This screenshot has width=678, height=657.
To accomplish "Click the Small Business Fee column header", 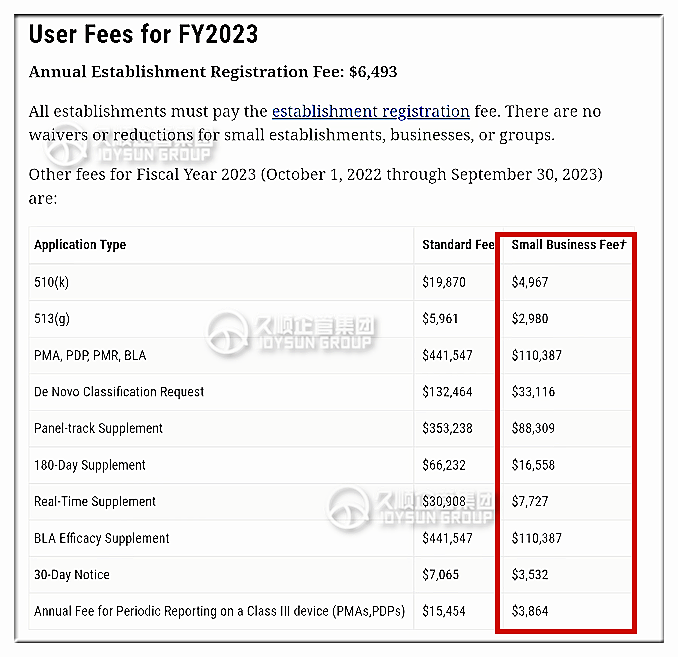I will pos(569,245).
